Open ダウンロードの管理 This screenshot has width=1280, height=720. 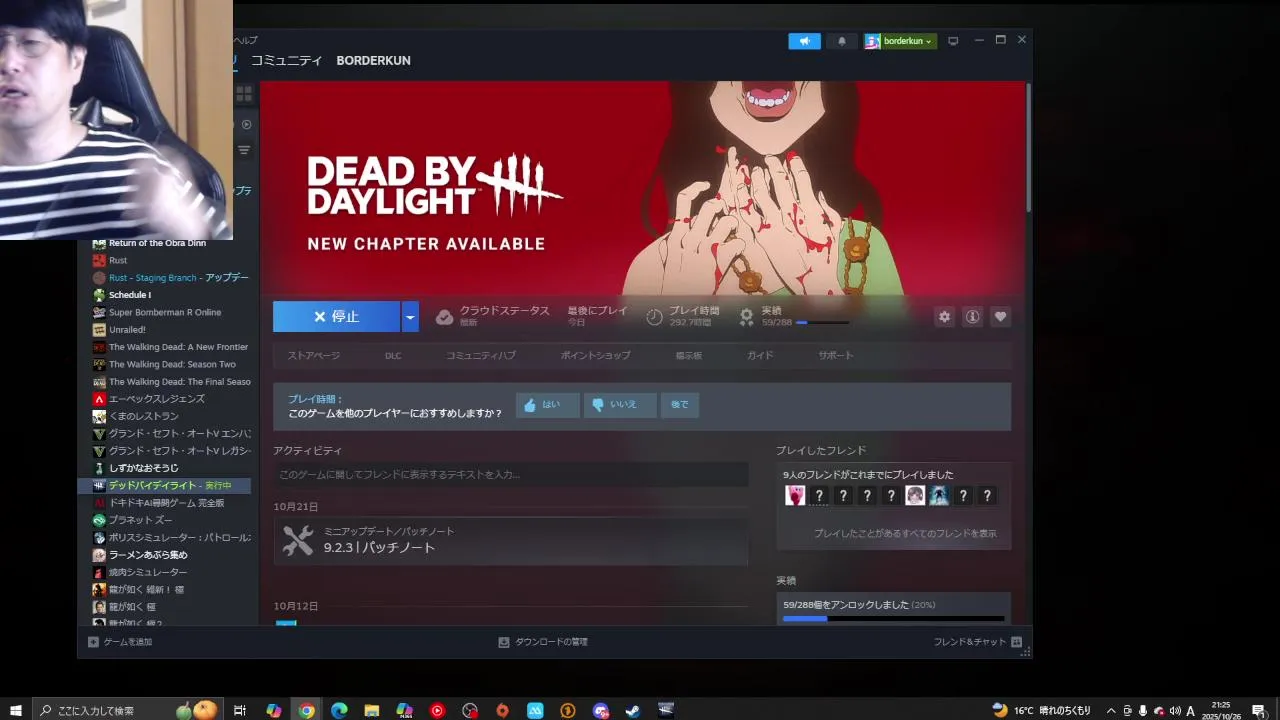(x=543, y=642)
